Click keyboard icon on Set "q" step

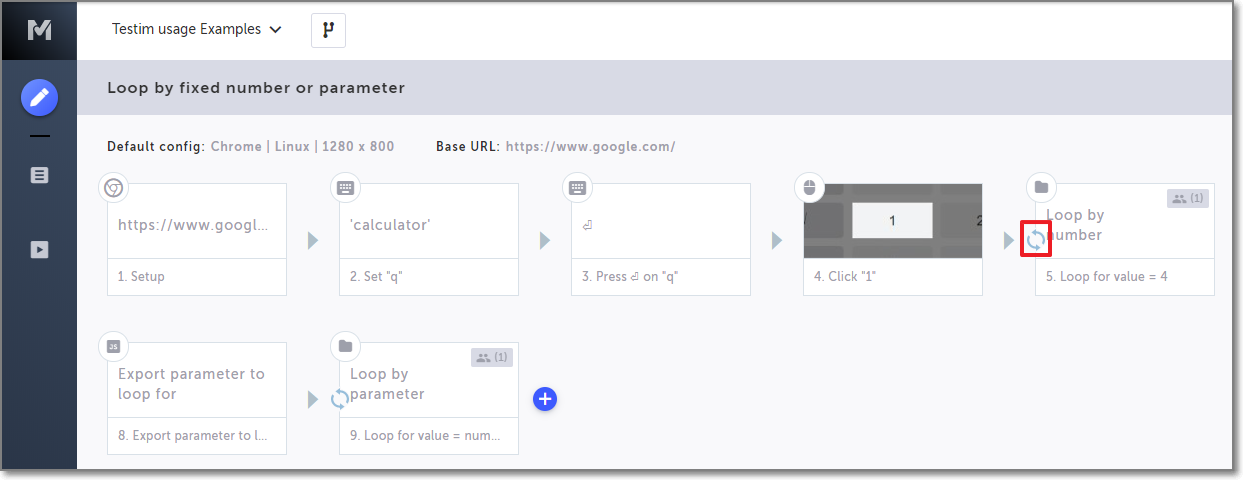(x=345, y=187)
